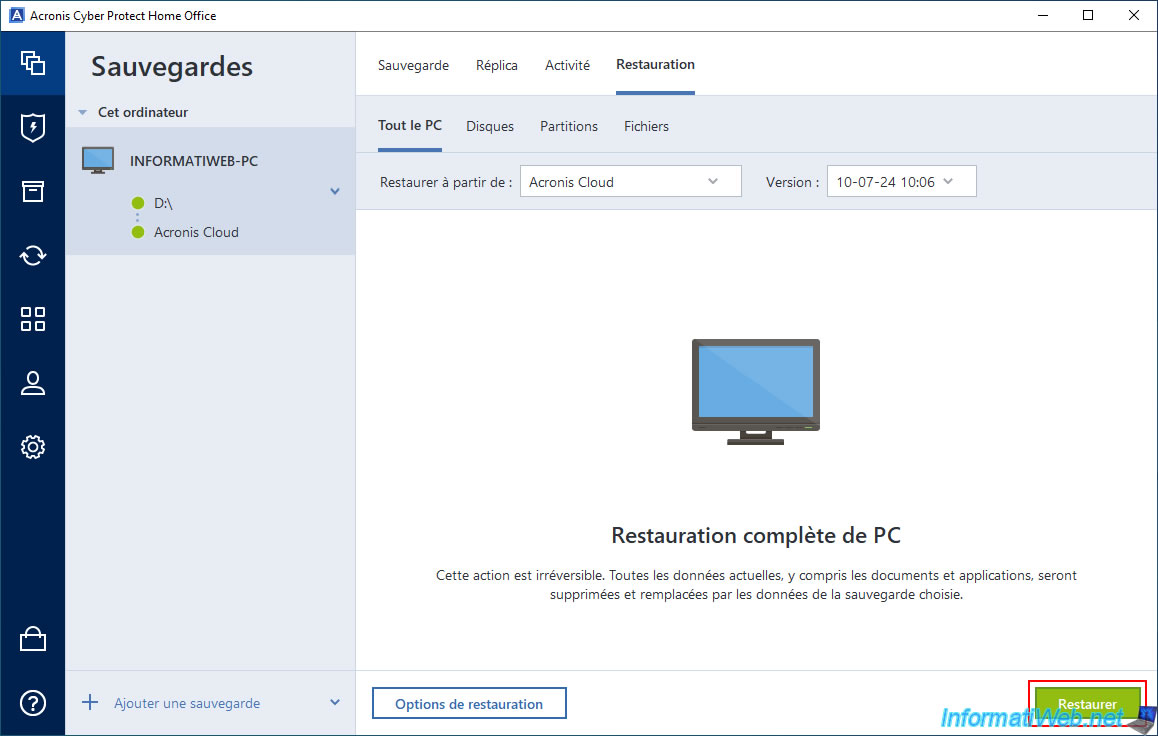Click the Acronis Cloud destination entry
Viewport: 1158px width, 736px height.
point(196,232)
